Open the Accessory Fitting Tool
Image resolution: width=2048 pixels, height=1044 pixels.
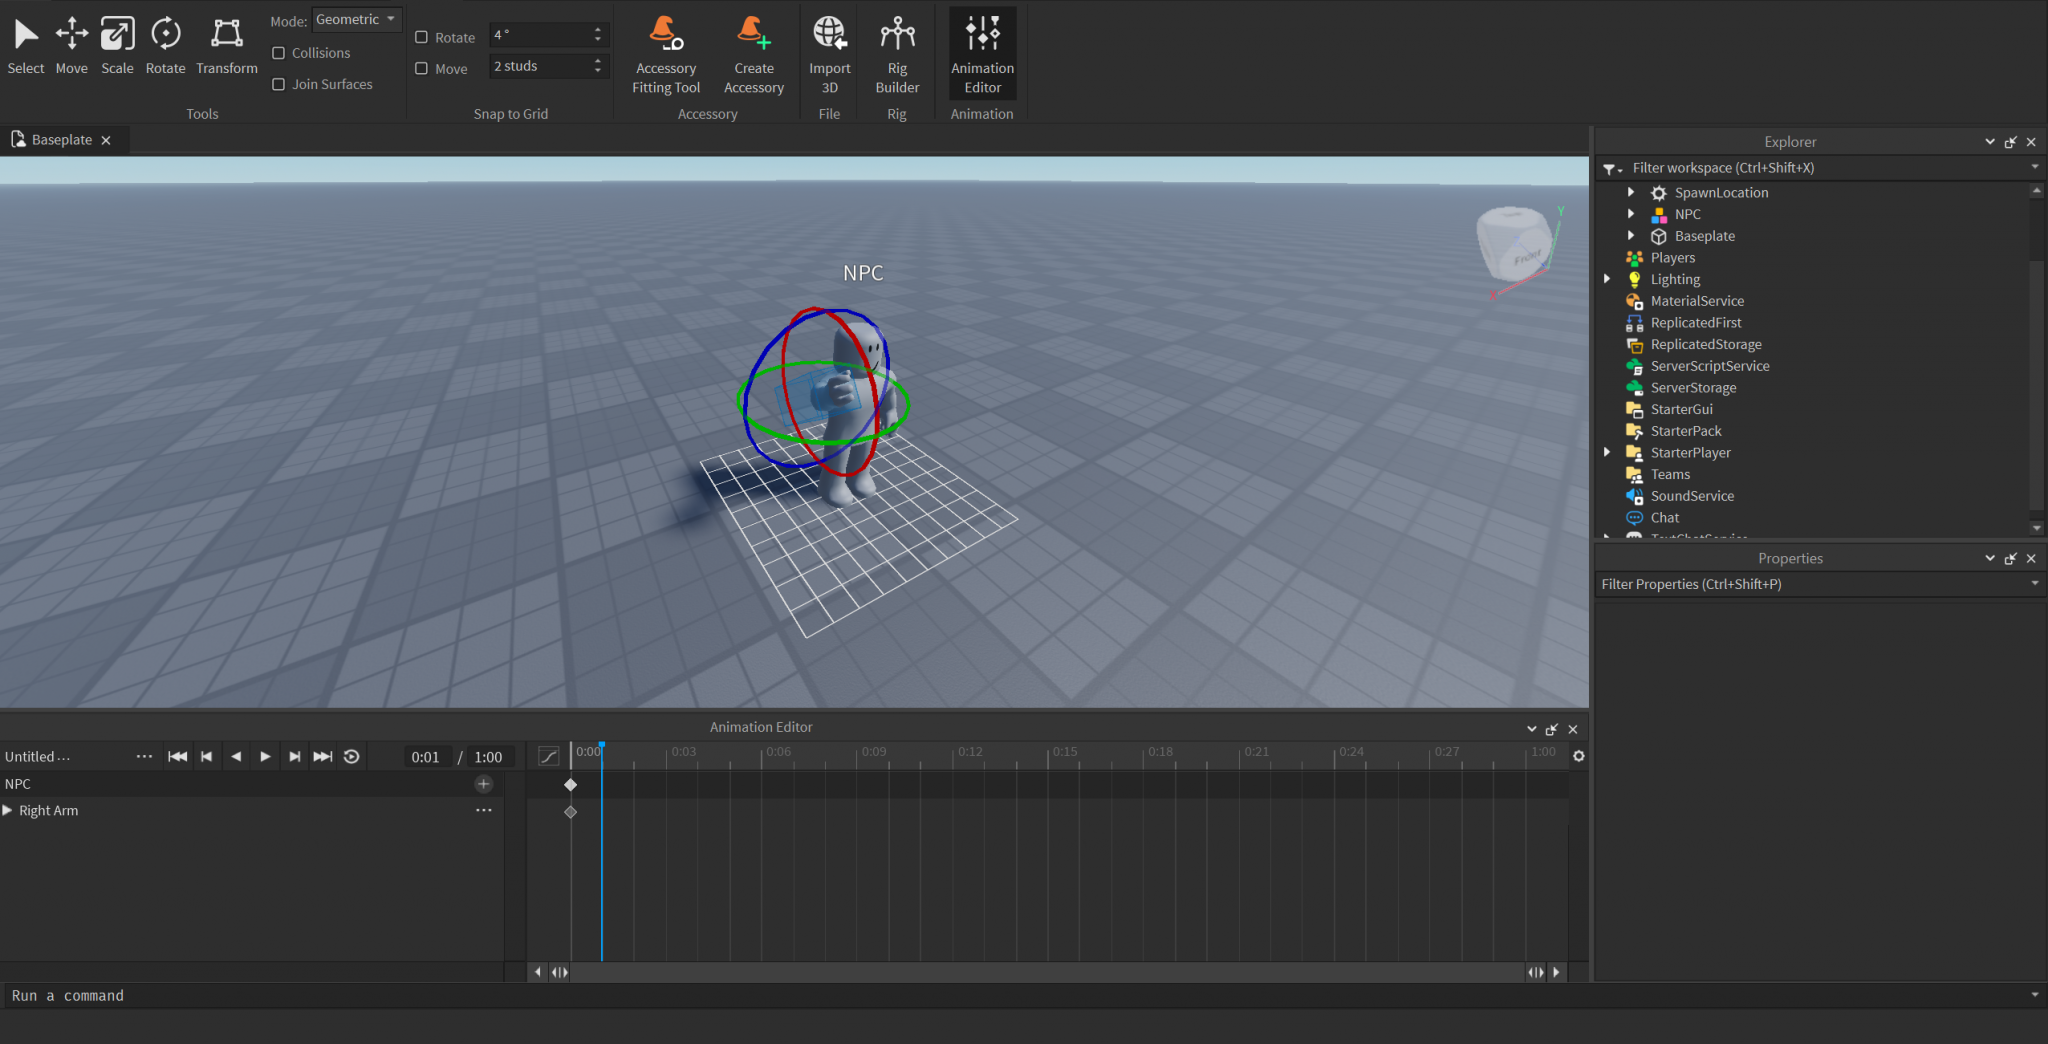pos(664,50)
